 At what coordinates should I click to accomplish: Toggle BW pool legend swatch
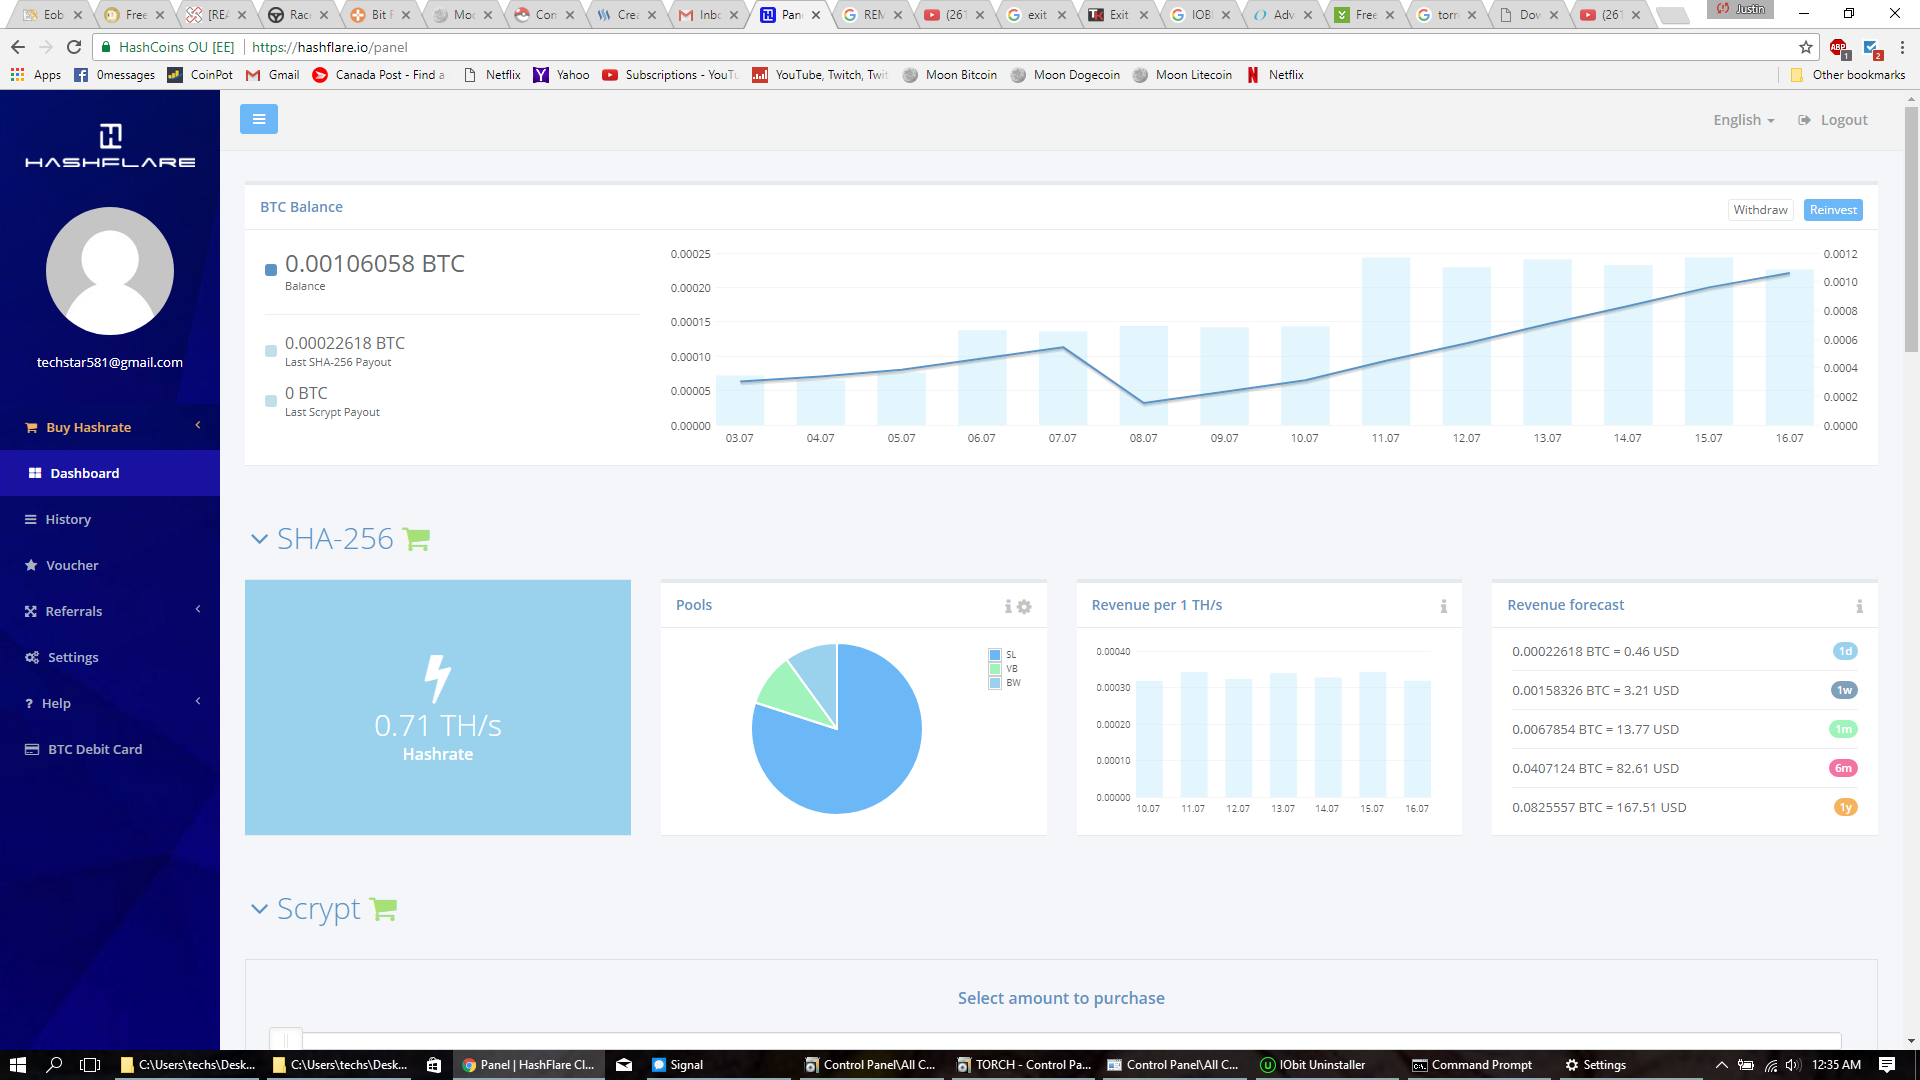pyautogui.click(x=995, y=683)
